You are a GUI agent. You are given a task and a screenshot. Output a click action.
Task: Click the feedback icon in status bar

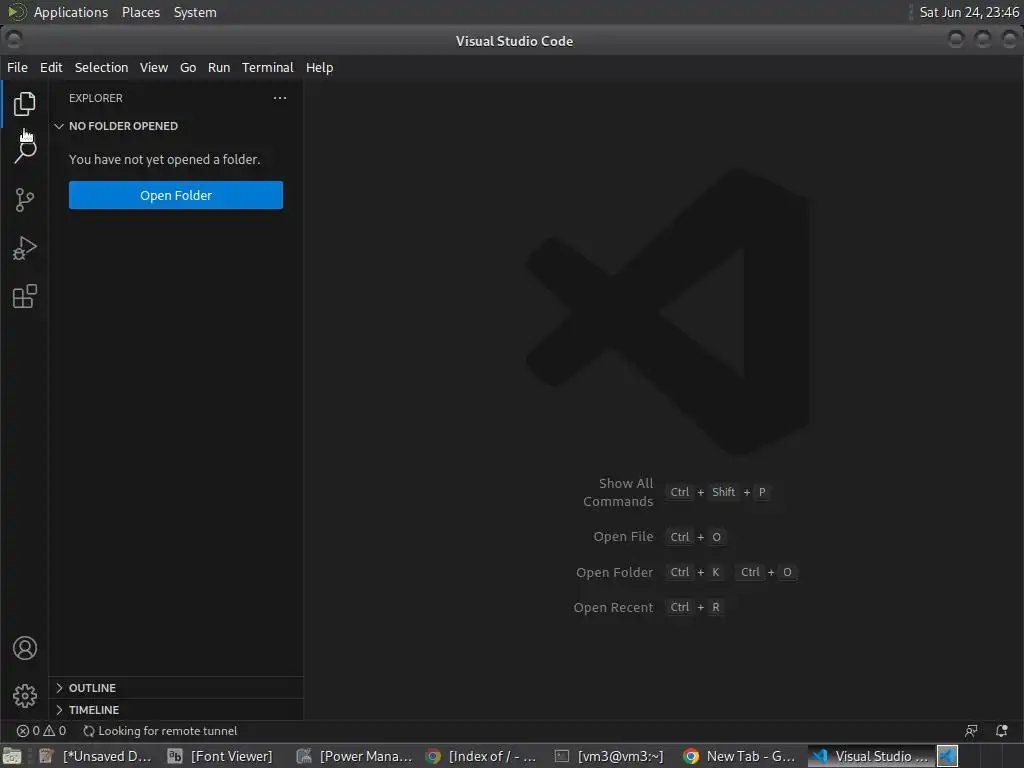tap(972, 731)
